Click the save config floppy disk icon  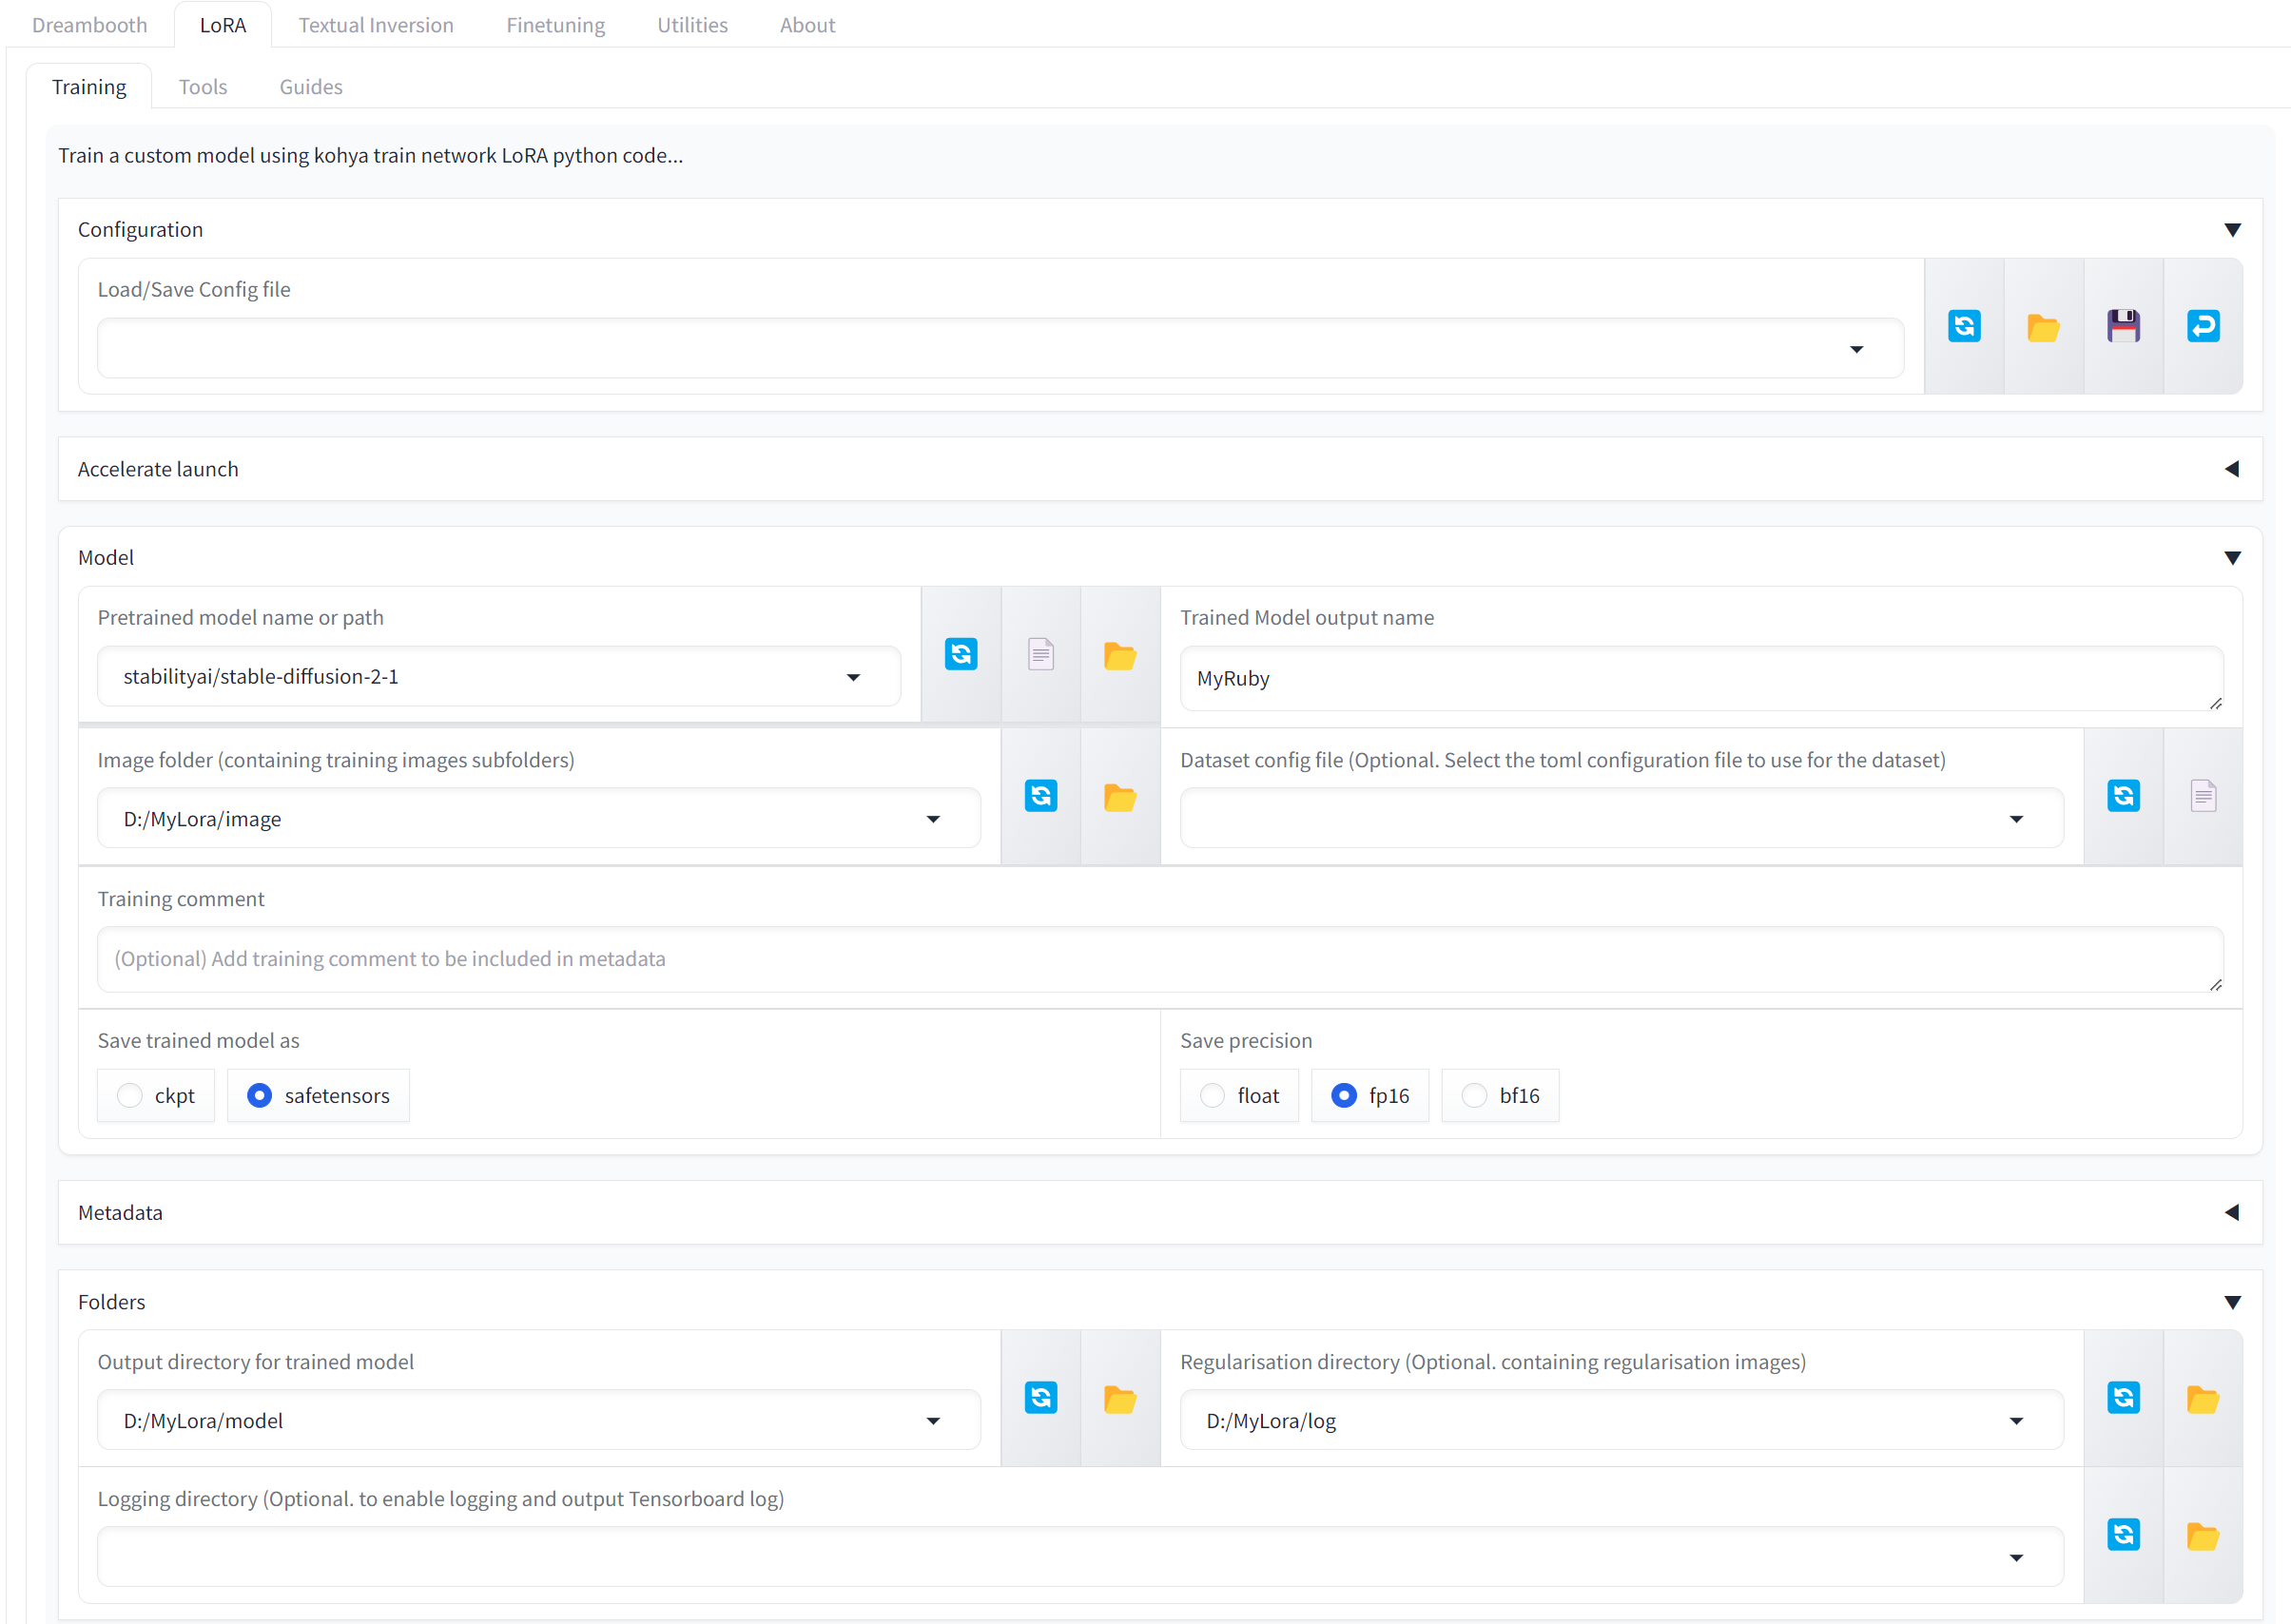2122,326
